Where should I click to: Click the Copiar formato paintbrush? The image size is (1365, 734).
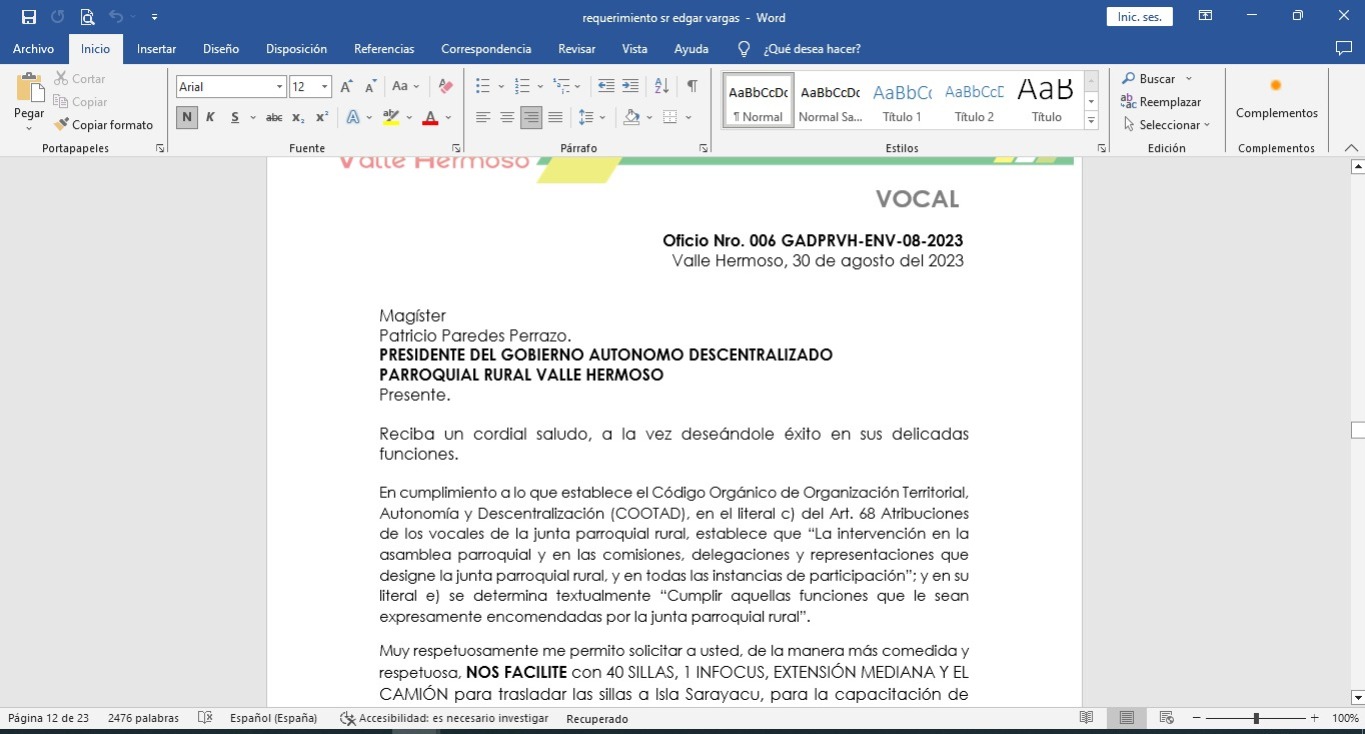pyautogui.click(x=104, y=125)
